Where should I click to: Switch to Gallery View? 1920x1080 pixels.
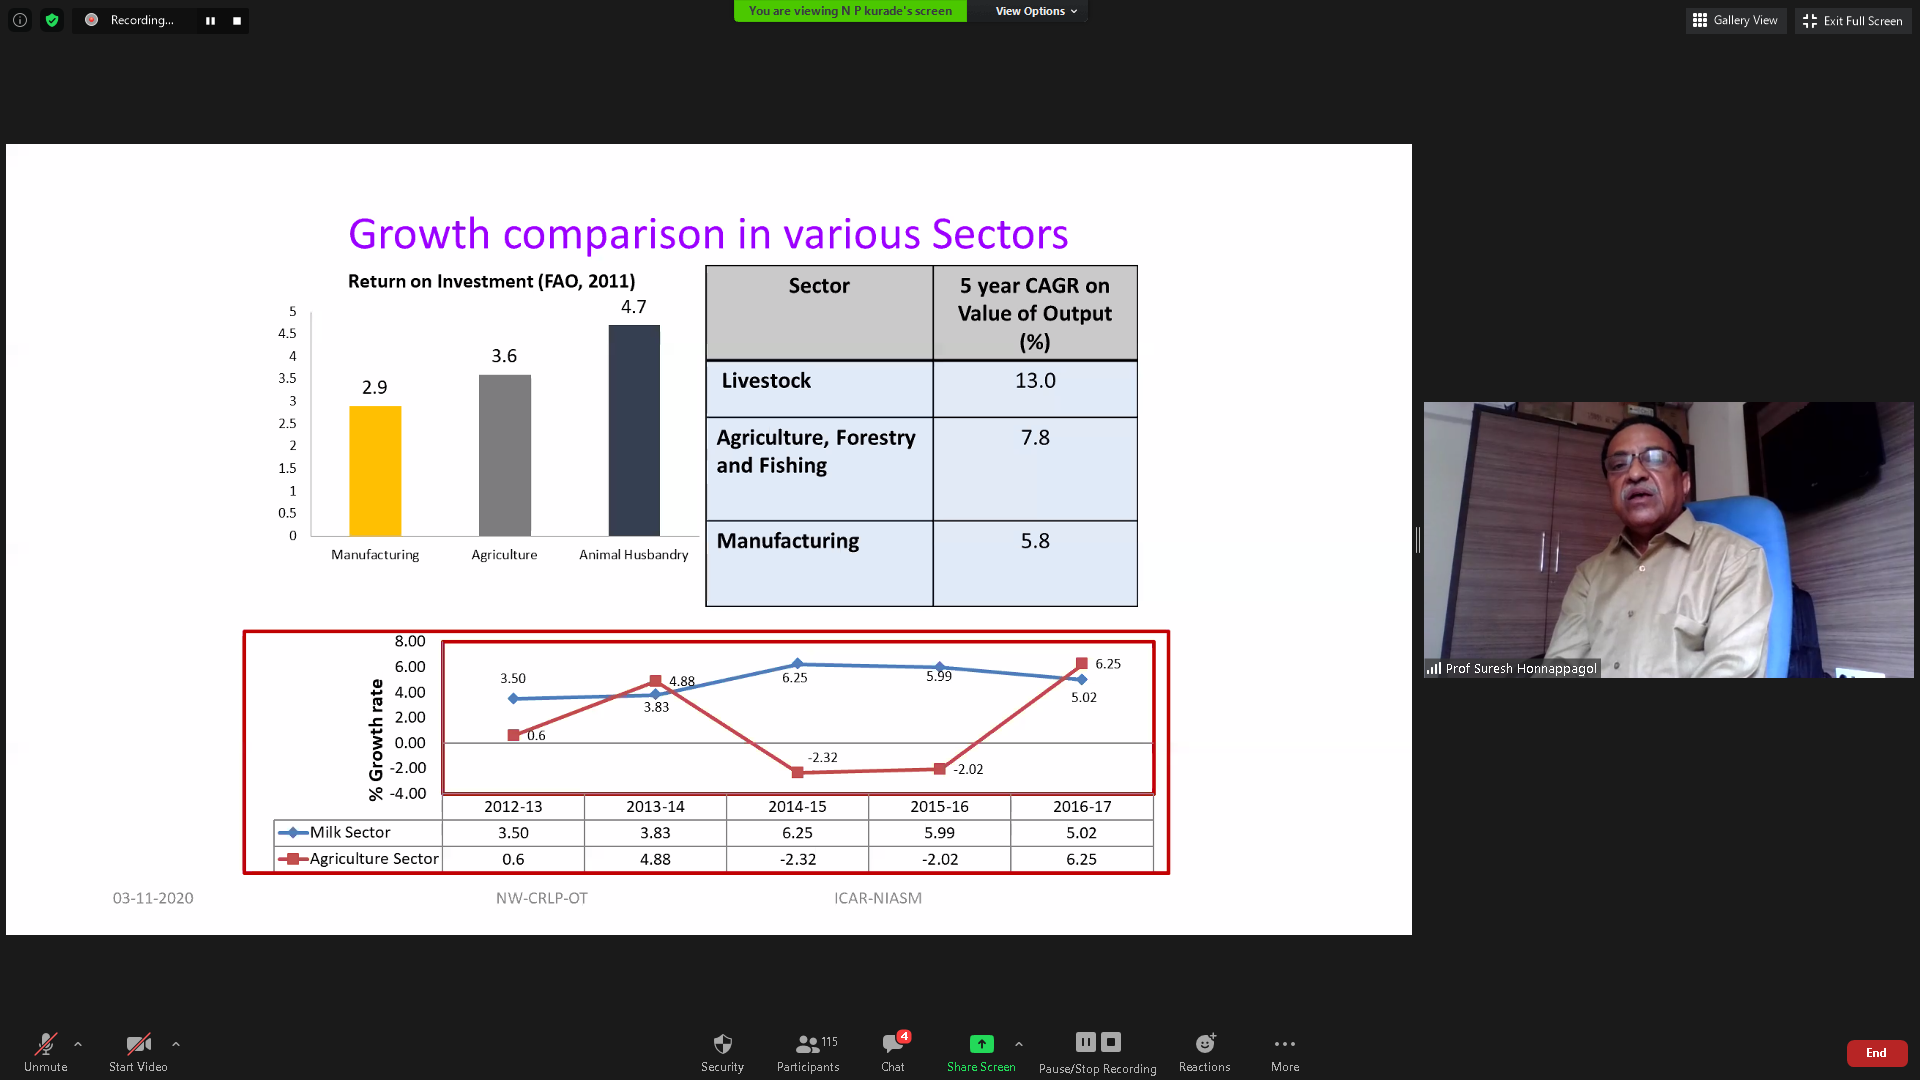point(1735,20)
